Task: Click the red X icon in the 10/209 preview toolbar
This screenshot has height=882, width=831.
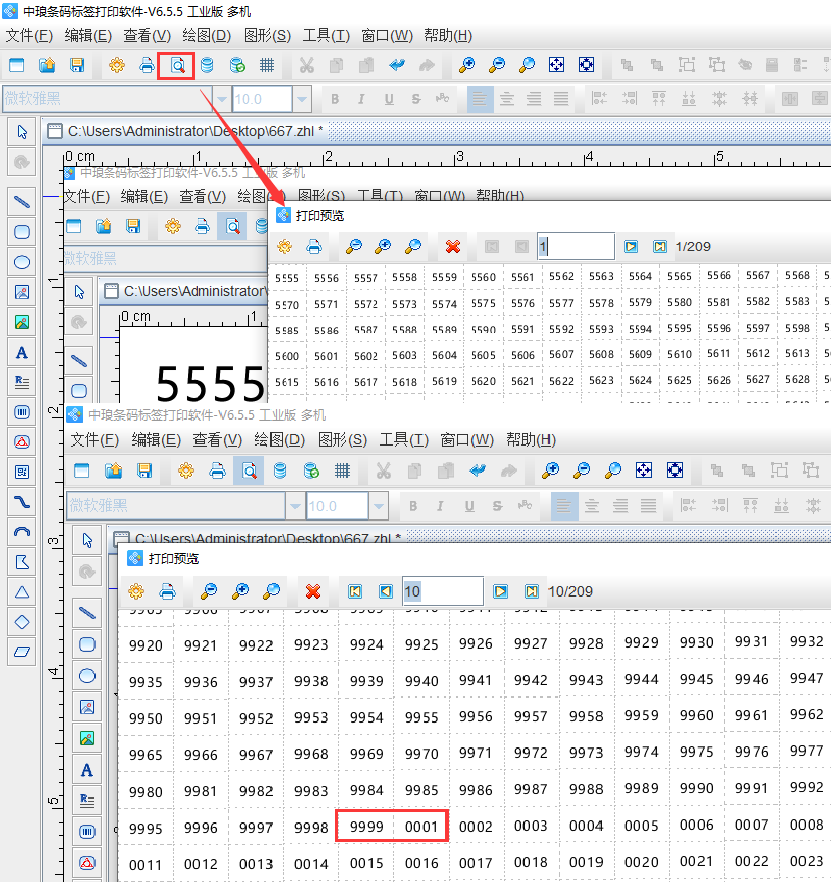Action: pos(313,592)
